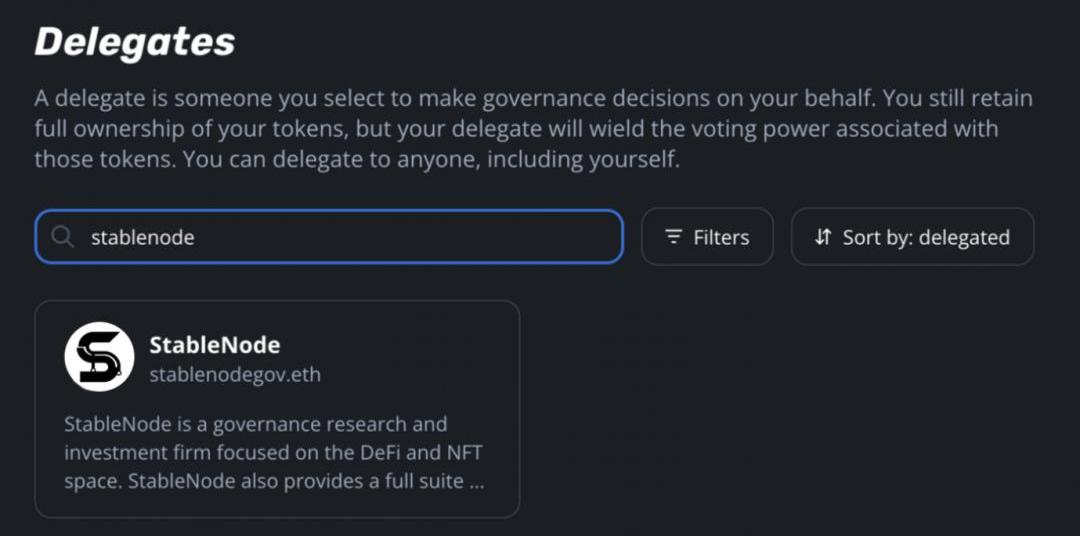1080x536 pixels.
Task: Open the 'Sort by: delegated' dropdown
Action: point(912,237)
